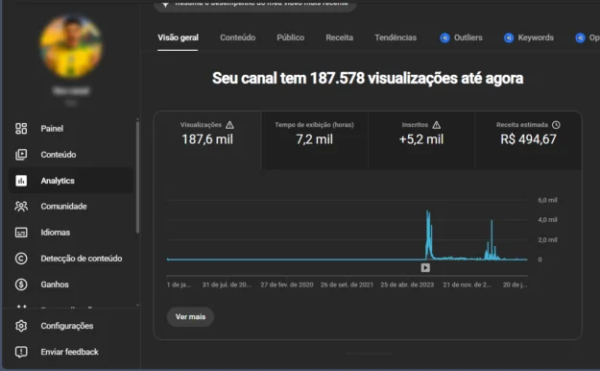
Task: Click the Ver mais button
Action: [x=190, y=317]
